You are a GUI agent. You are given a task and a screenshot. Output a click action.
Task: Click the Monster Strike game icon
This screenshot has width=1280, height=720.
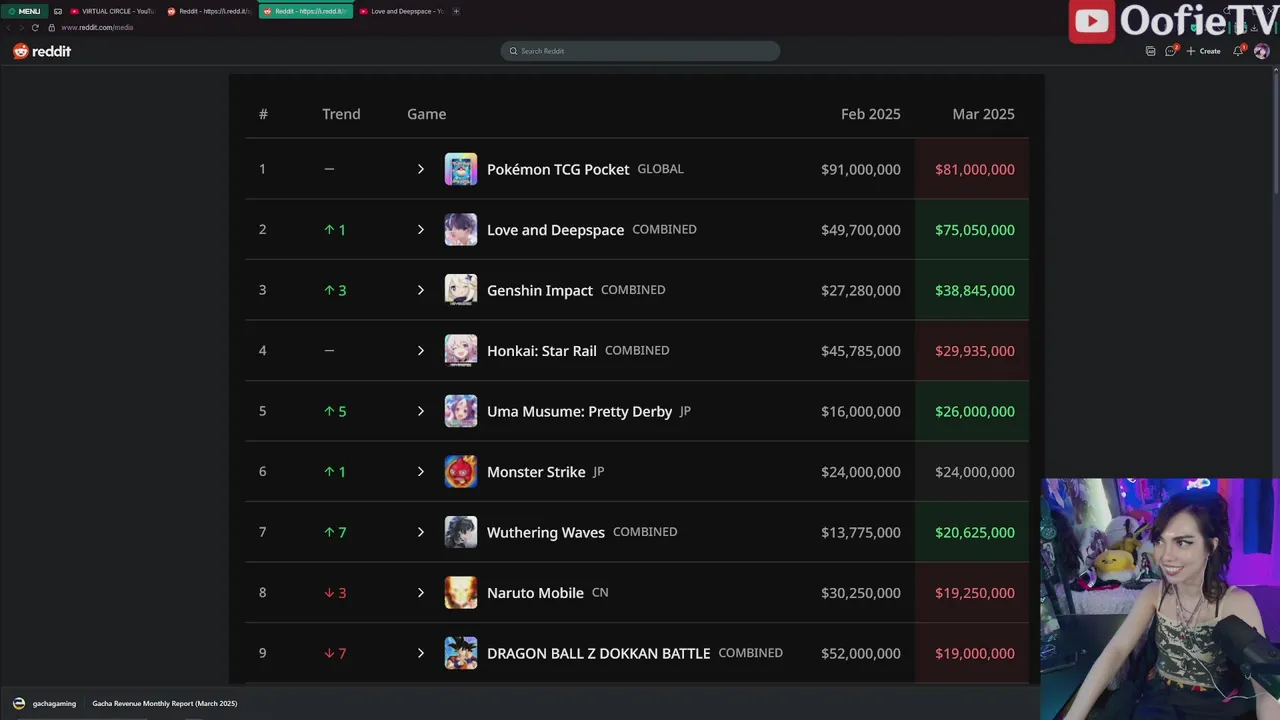[x=461, y=472]
